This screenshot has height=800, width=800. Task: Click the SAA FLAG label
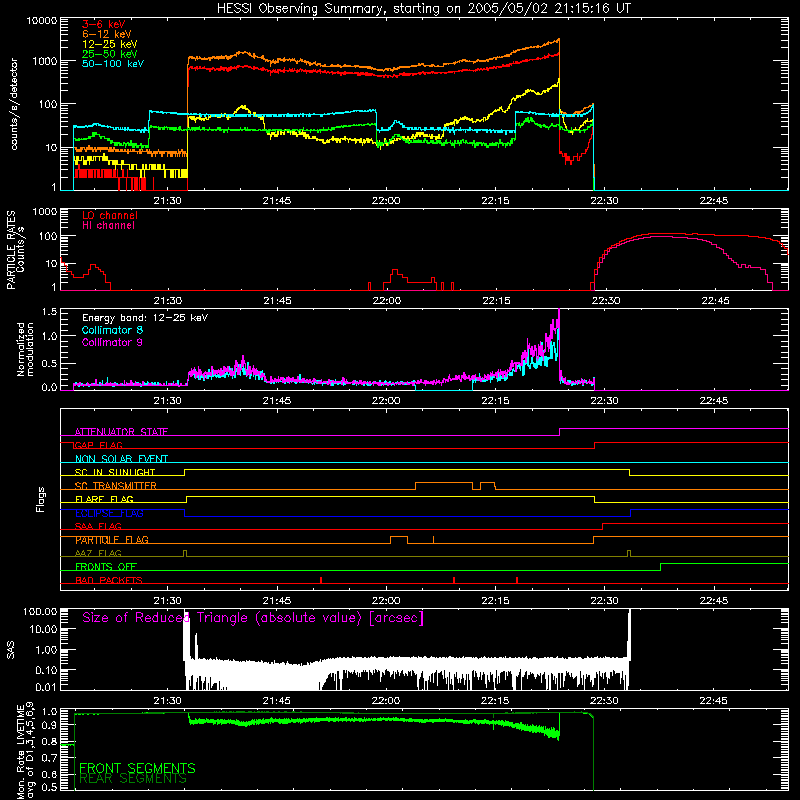98,526
